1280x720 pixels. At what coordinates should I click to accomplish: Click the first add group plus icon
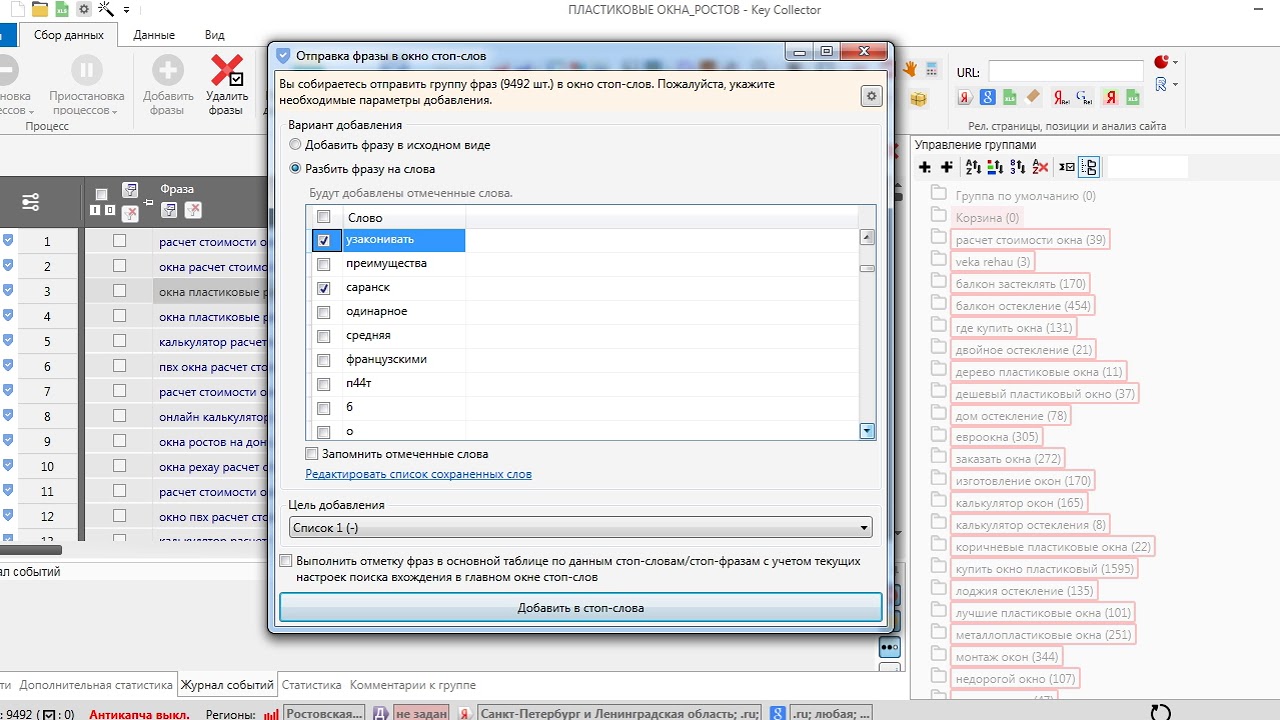(x=925, y=167)
